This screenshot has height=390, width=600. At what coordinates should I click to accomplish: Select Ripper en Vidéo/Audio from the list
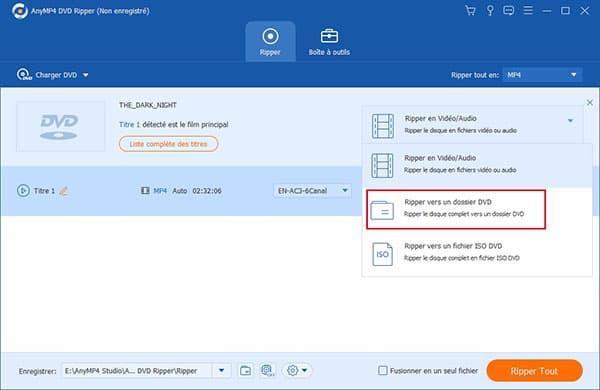tap(477, 165)
